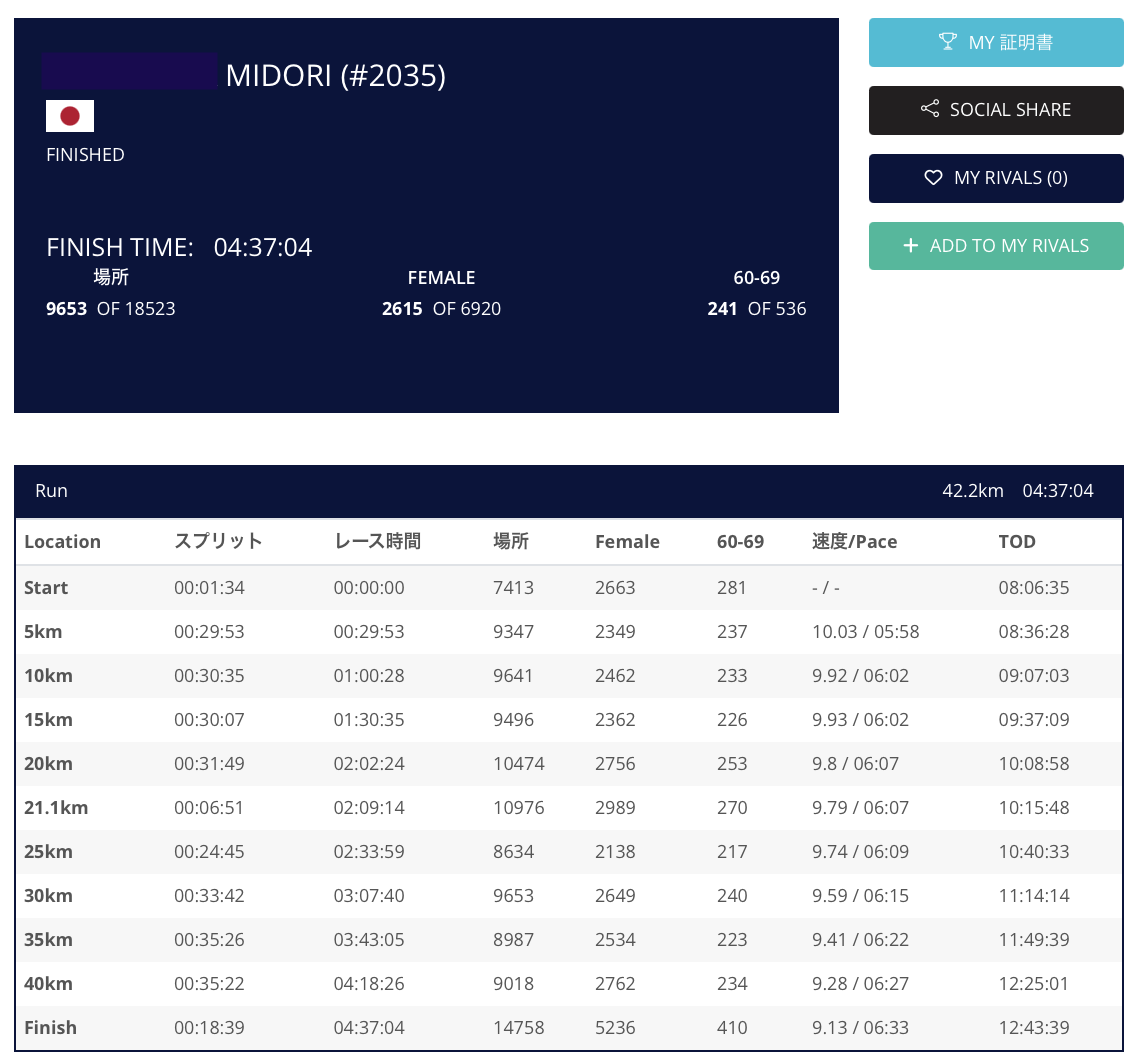Select the 5km row label
The height and width of the screenshot is (1064, 1138).
pos(43,632)
